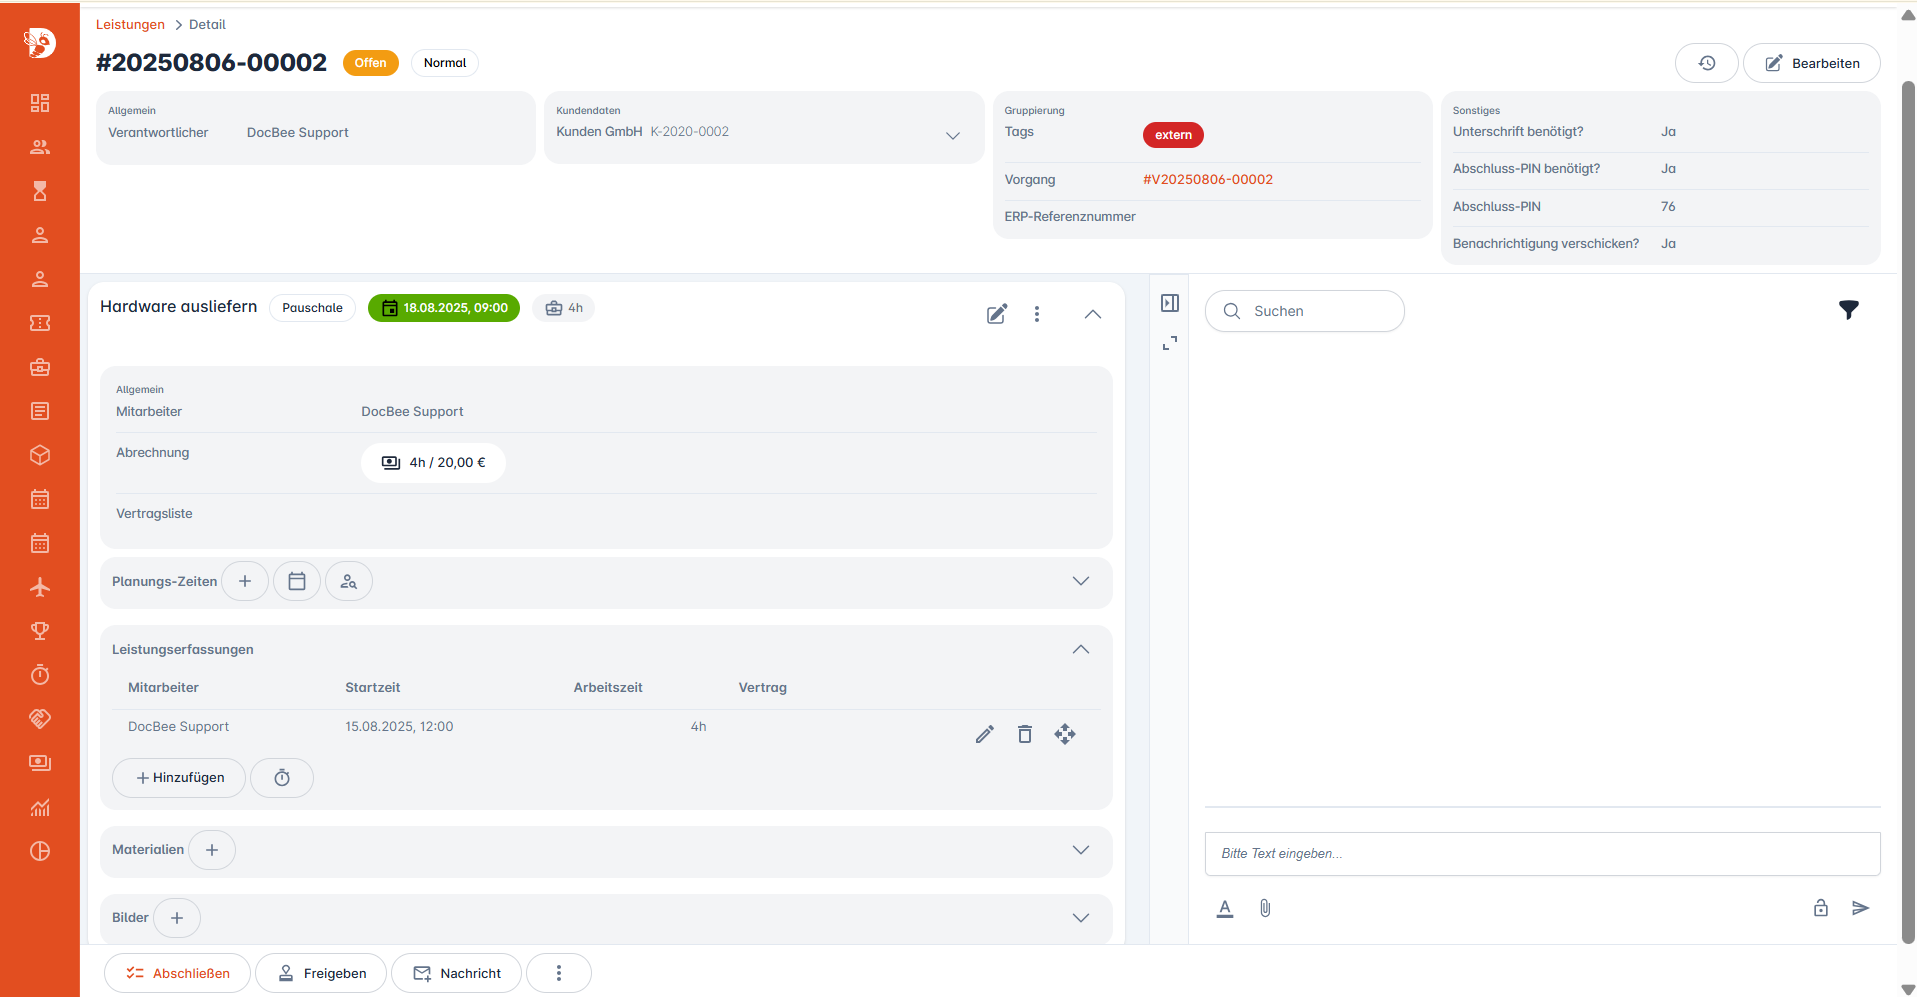Click the Freigeben button
This screenshot has height=997, width=1917.
point(321,973)
